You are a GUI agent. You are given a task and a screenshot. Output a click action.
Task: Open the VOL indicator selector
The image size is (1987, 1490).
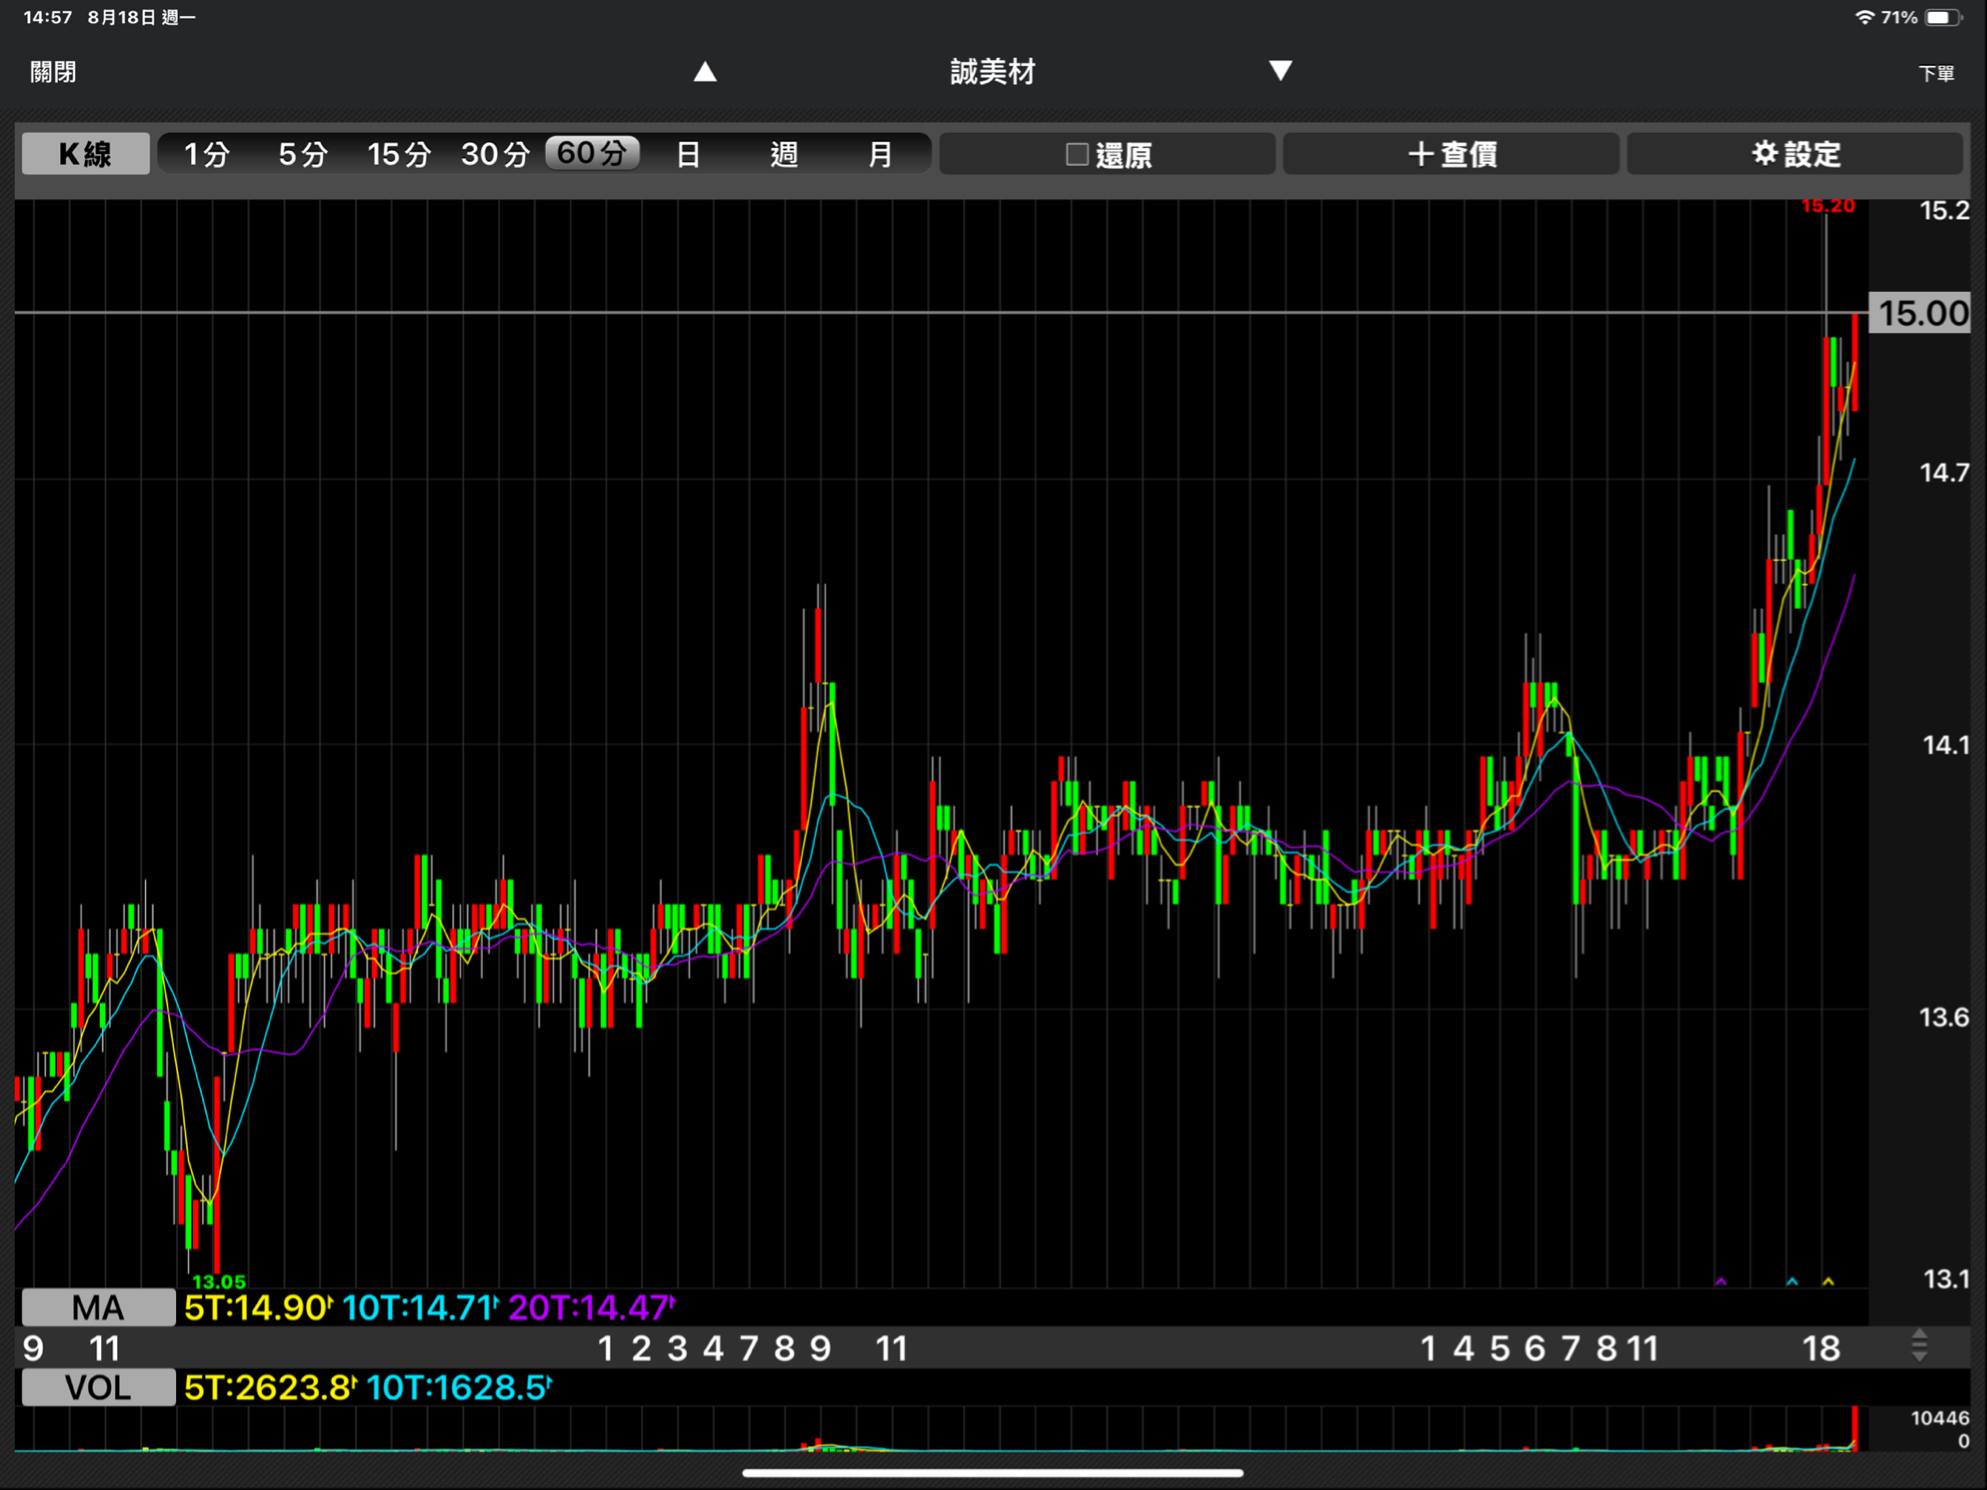point(98,1388)
